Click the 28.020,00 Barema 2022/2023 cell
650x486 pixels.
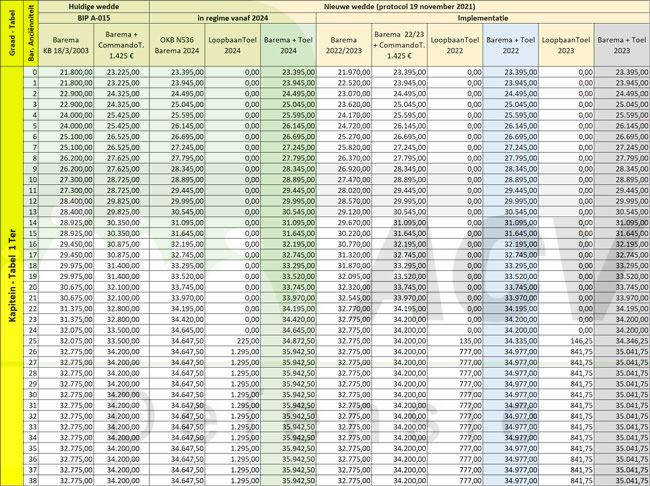click(x=344, y=190)
